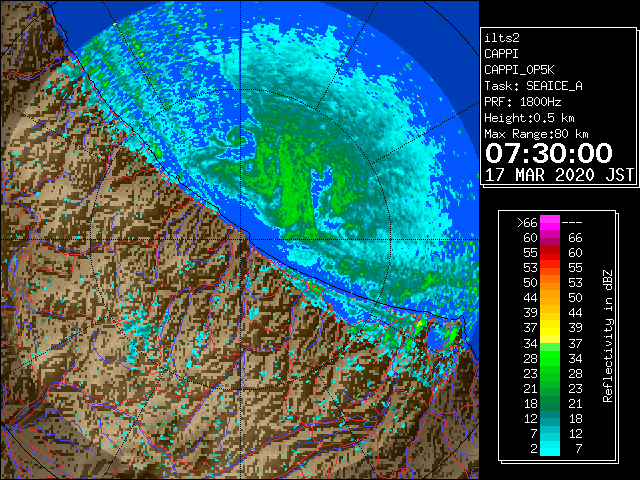Click the 'ilts2' radar site label
Image resolution: width=640 pixels, height=480 pixels.
click(502, 38)
